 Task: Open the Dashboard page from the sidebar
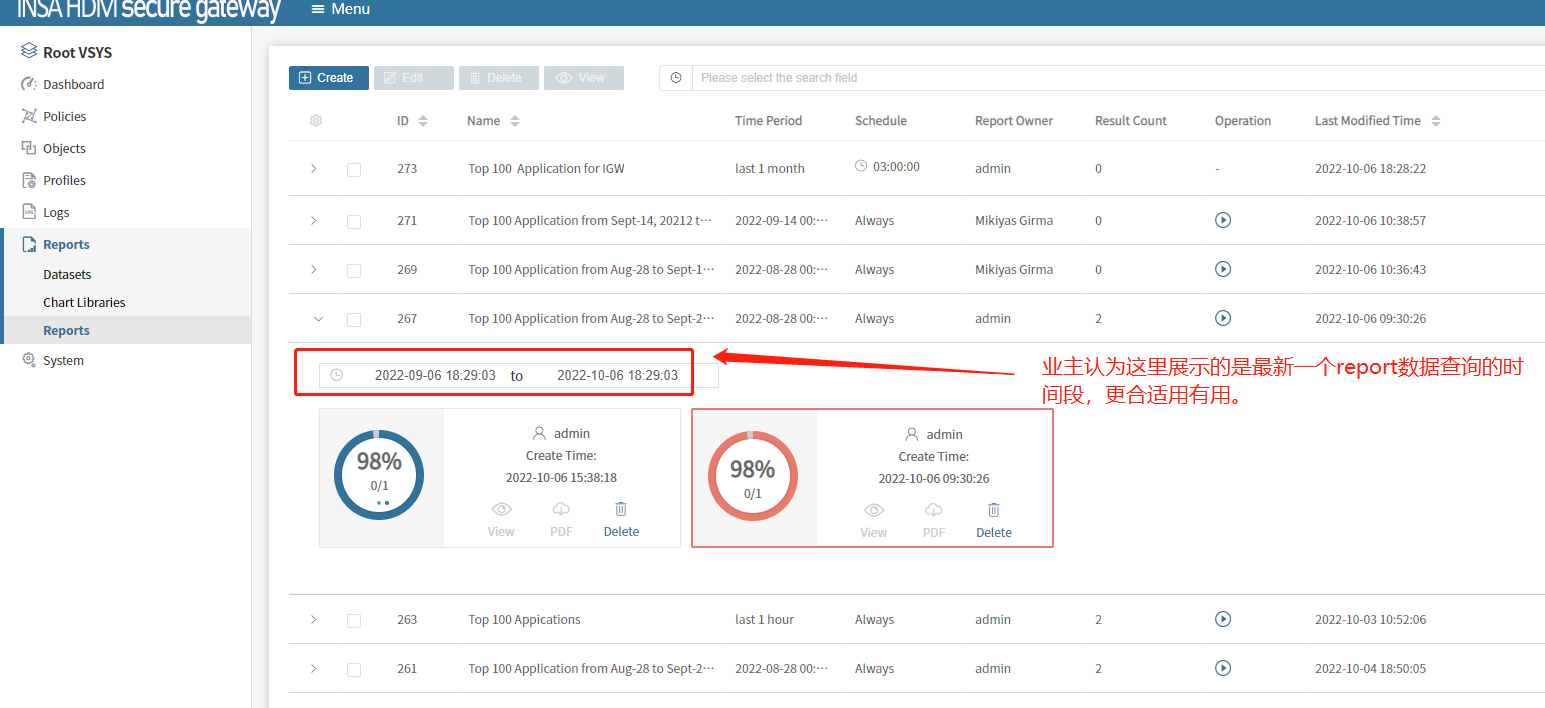[73, 85]
